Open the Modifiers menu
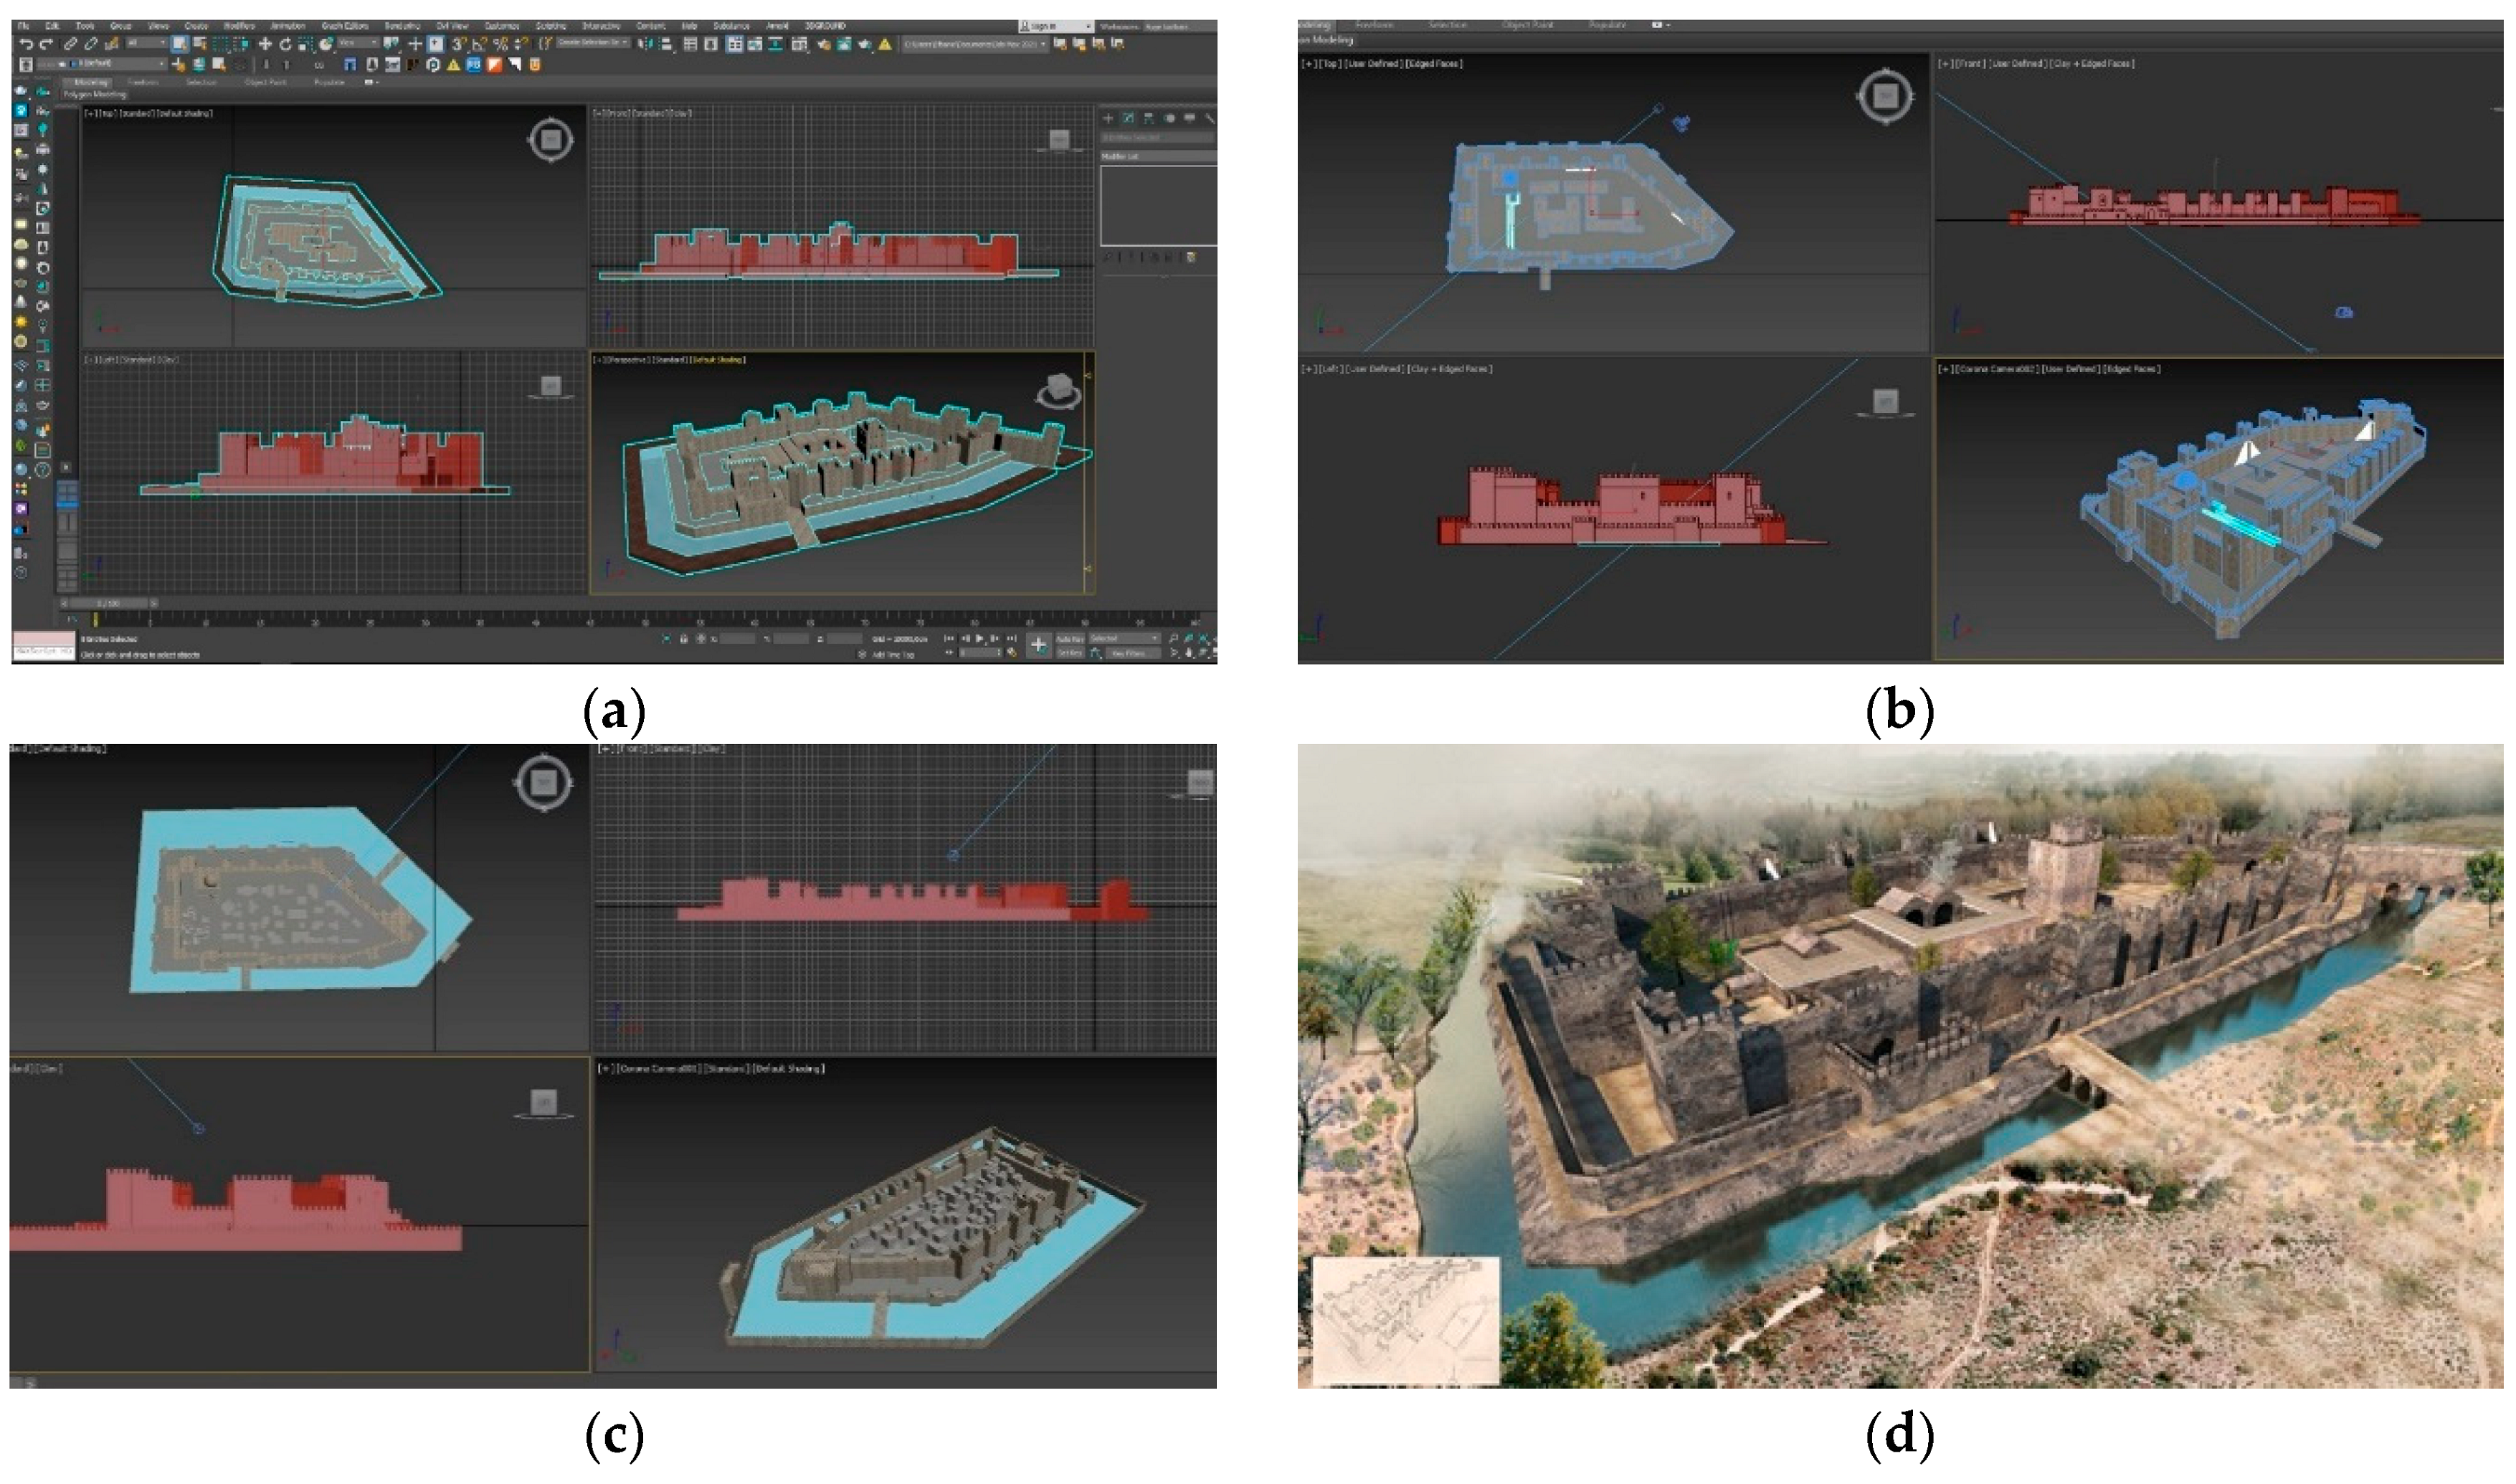 (239, 26)
